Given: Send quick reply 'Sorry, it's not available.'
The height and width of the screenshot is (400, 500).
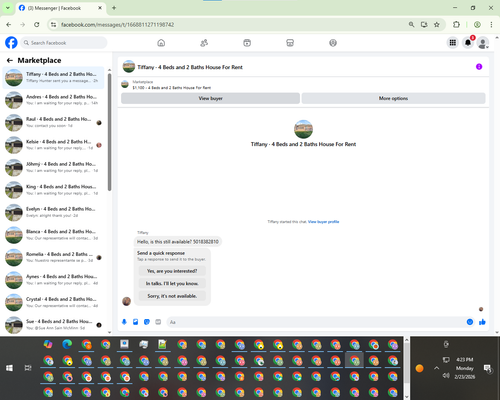Looking at the screenshot, I should pyautogui.click(x=172, y=296).
